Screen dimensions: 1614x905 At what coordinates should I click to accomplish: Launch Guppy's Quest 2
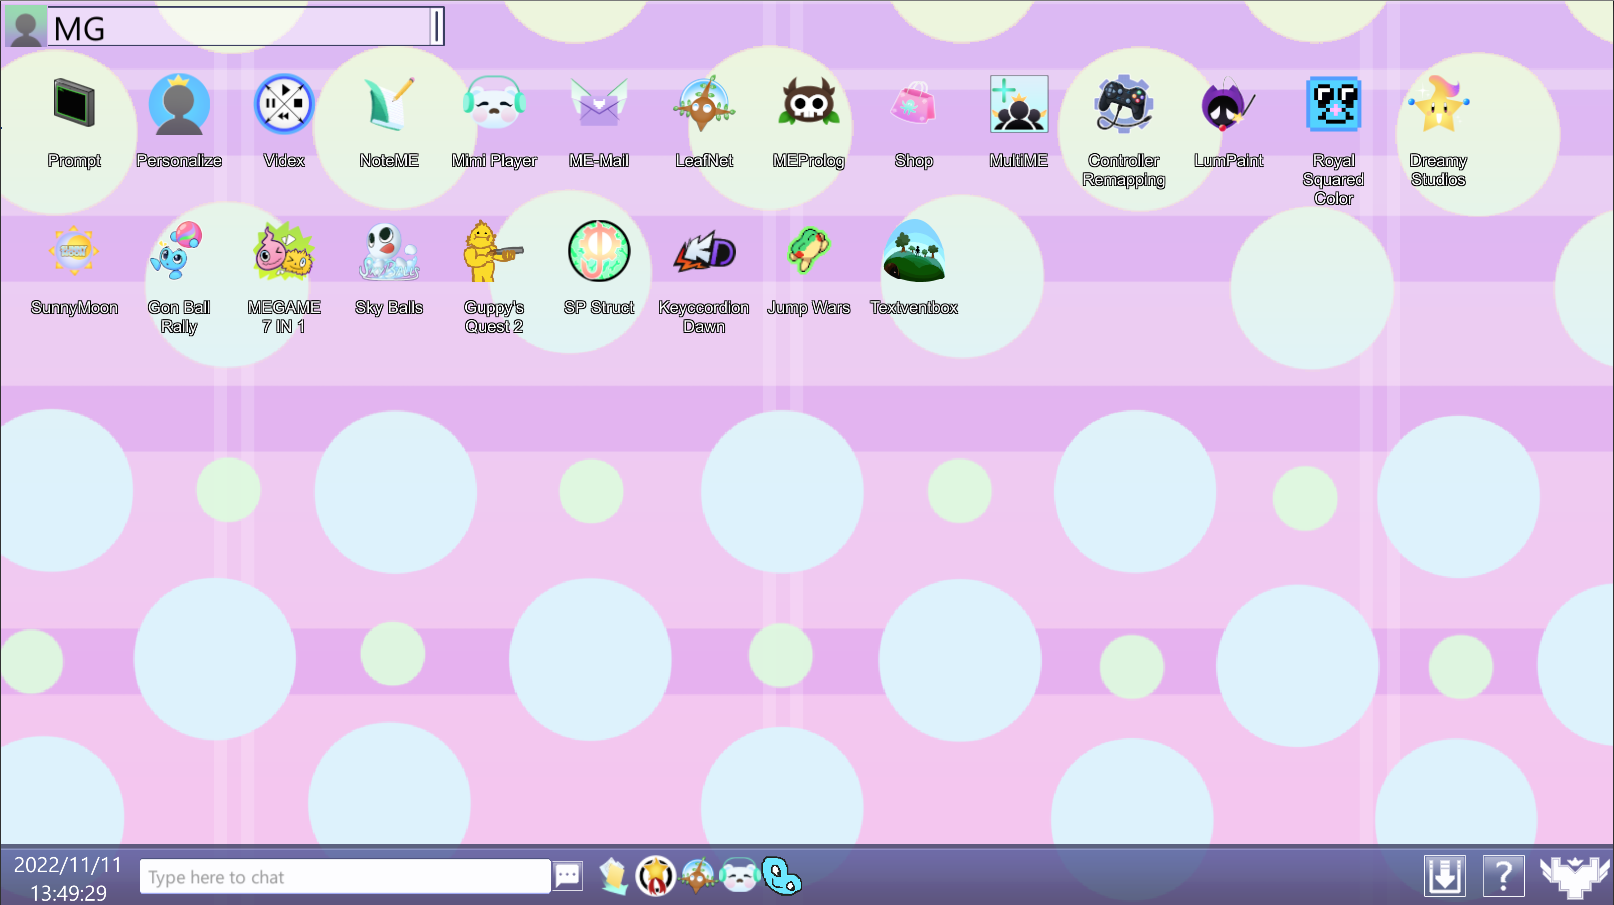(494, 251)
